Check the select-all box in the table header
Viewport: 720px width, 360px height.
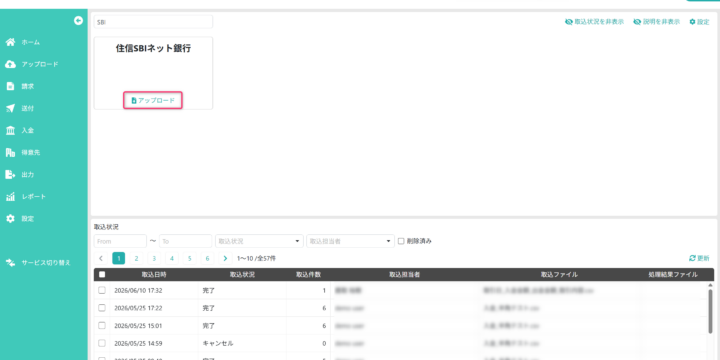tap(102, 275)
